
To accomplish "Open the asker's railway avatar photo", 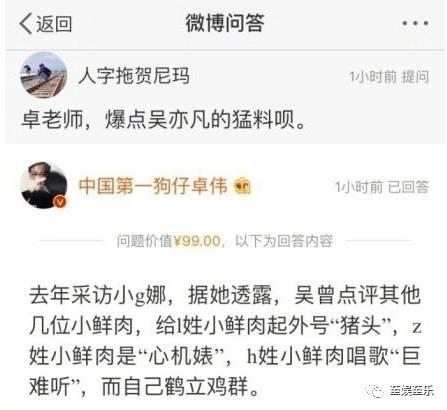I will point(44,75).
